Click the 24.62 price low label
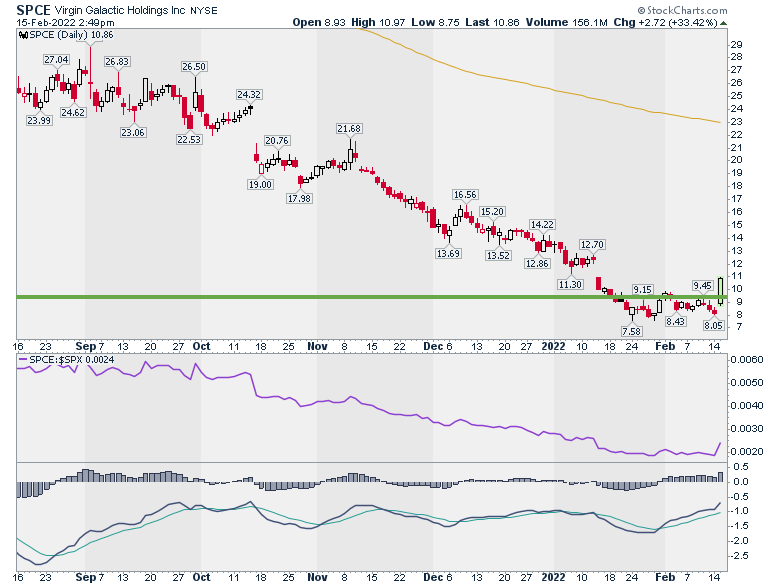Image resolution: width=780 pixels, height=586 pixels. (x=73, y=112)
